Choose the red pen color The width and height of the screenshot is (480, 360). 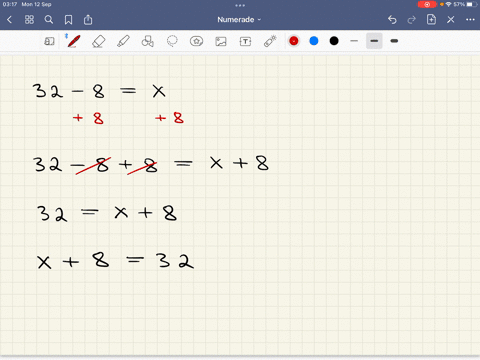(294, 41)
